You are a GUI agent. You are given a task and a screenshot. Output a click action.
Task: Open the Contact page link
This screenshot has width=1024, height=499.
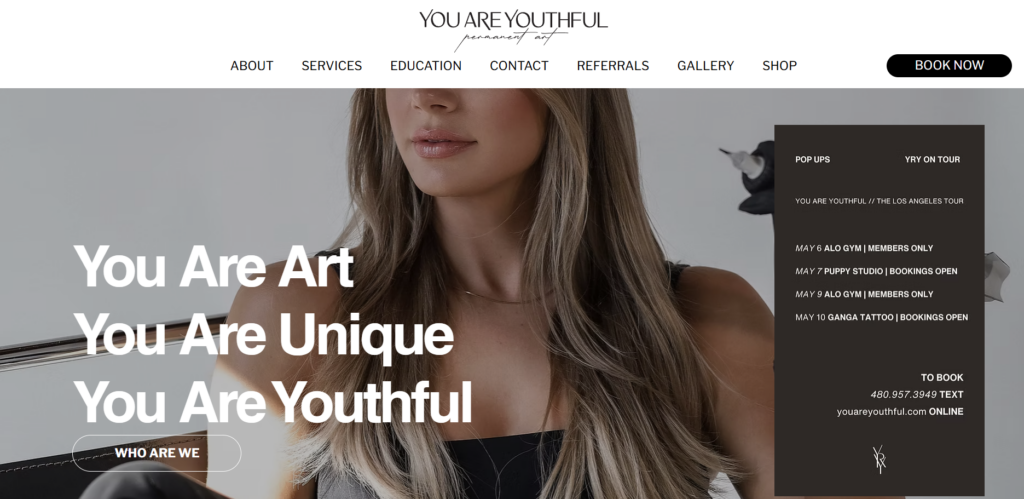[x=519, y=66]
